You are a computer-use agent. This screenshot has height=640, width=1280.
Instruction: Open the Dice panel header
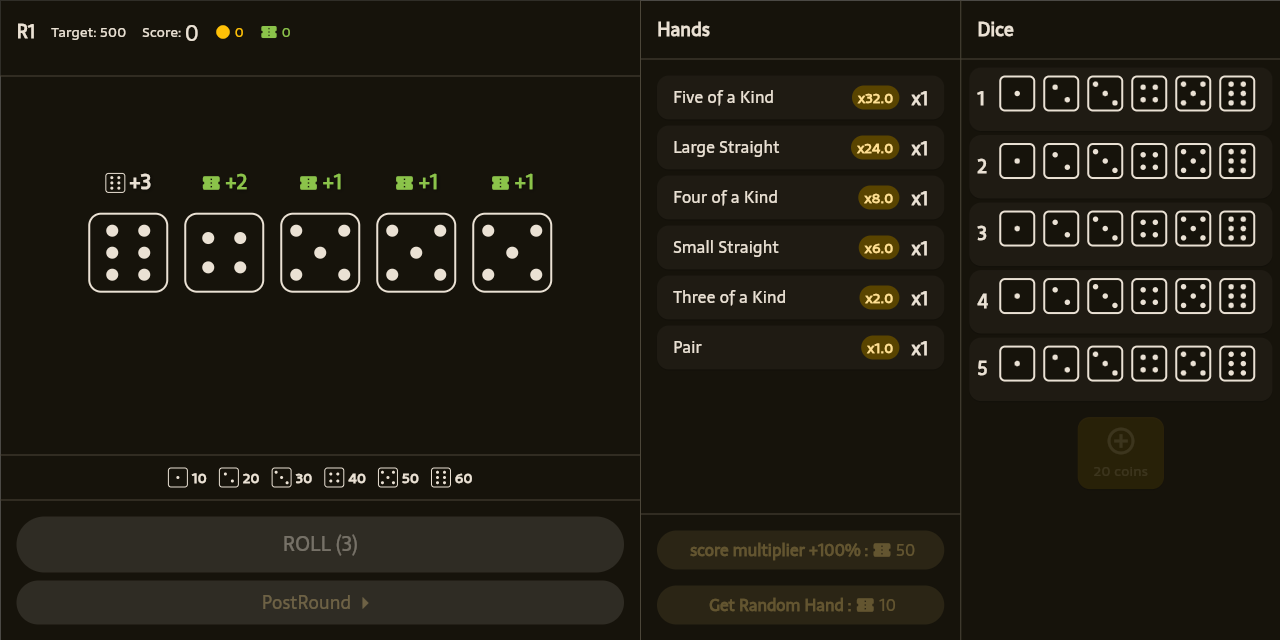(x=995, y=30)
